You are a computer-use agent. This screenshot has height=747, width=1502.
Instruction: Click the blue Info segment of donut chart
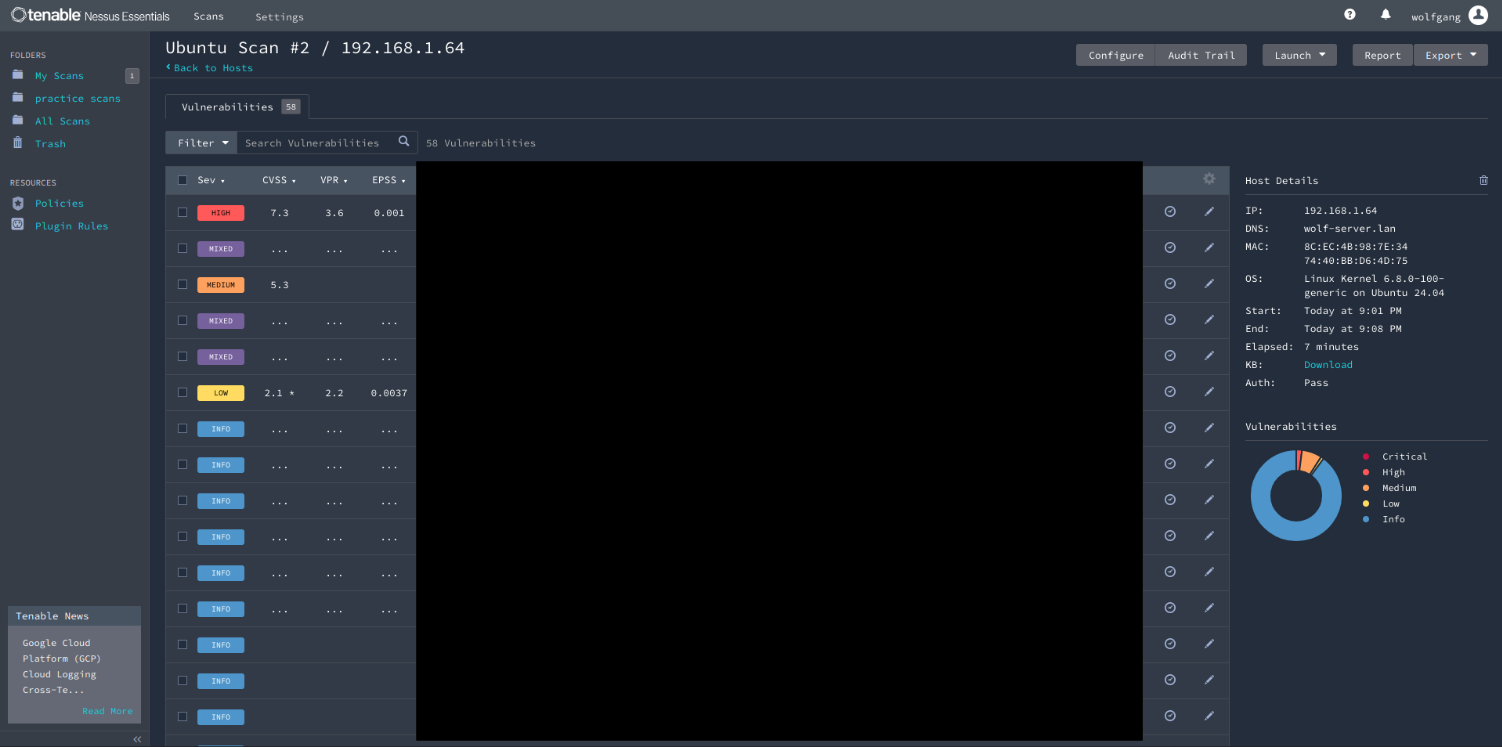click(x=1275, y=522)
